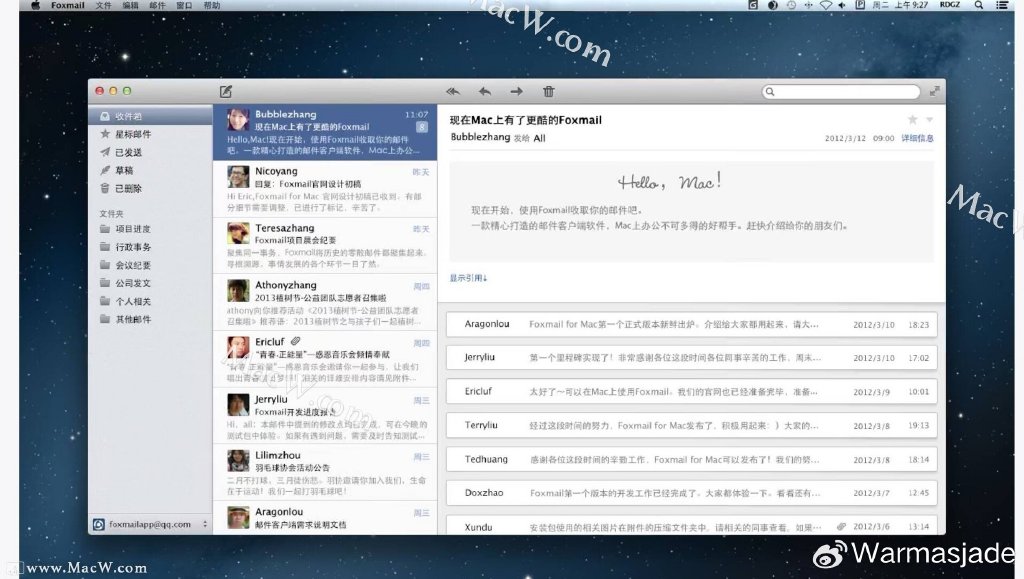Click the paperclip icon on the Xundu row
The image size is (1024, 579).
click(x=841, y=526)
